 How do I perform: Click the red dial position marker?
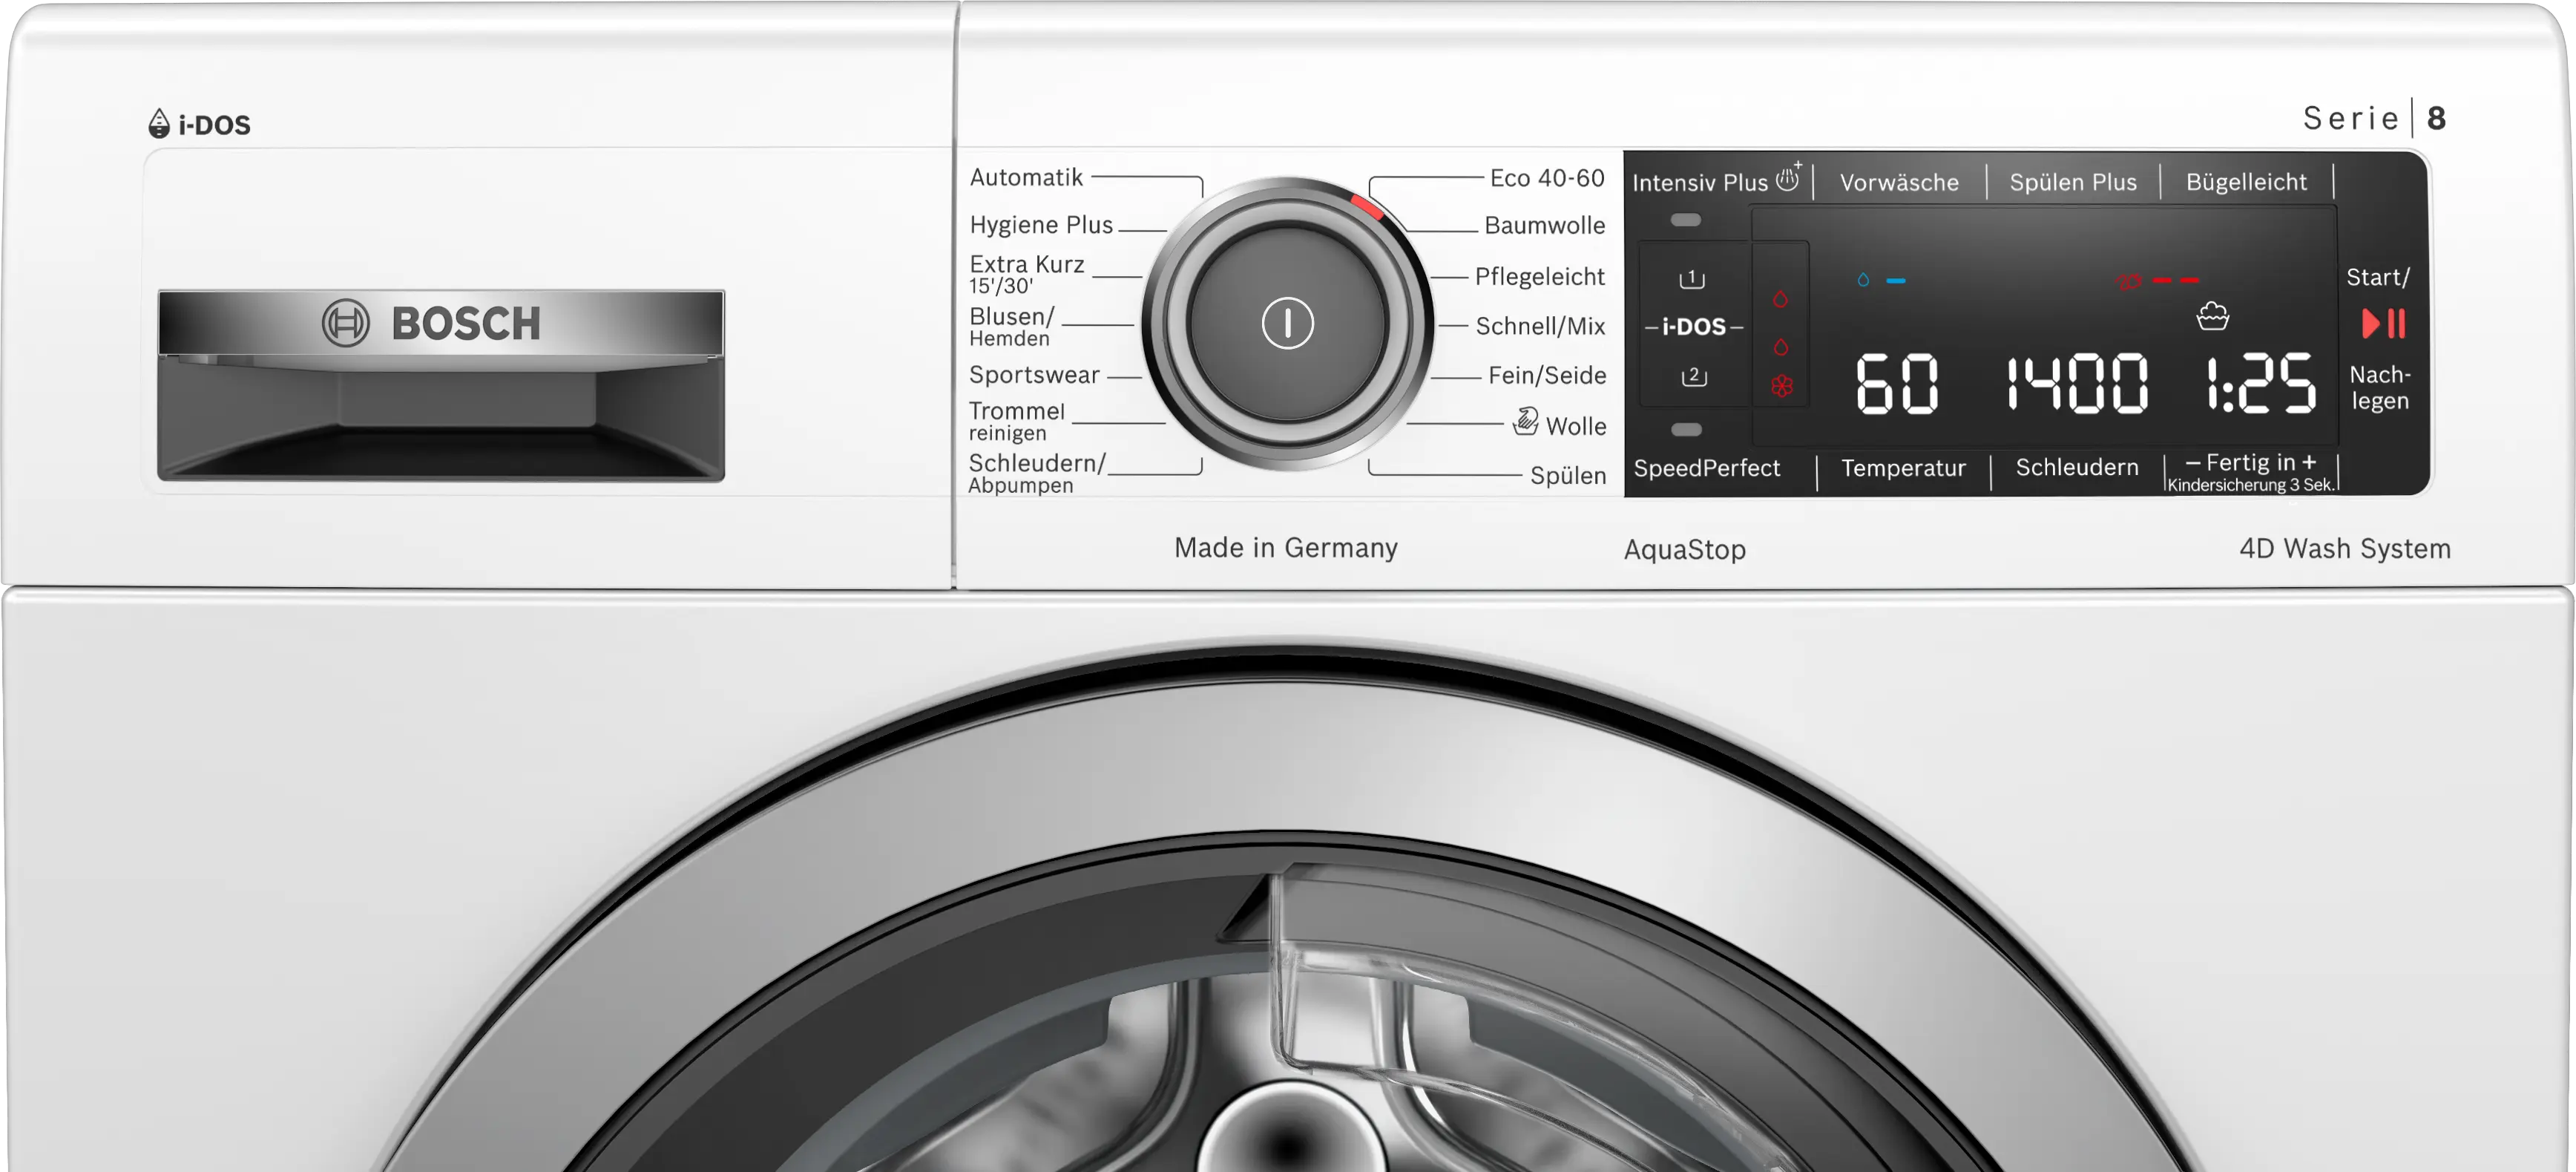[x=1367, y=207]
